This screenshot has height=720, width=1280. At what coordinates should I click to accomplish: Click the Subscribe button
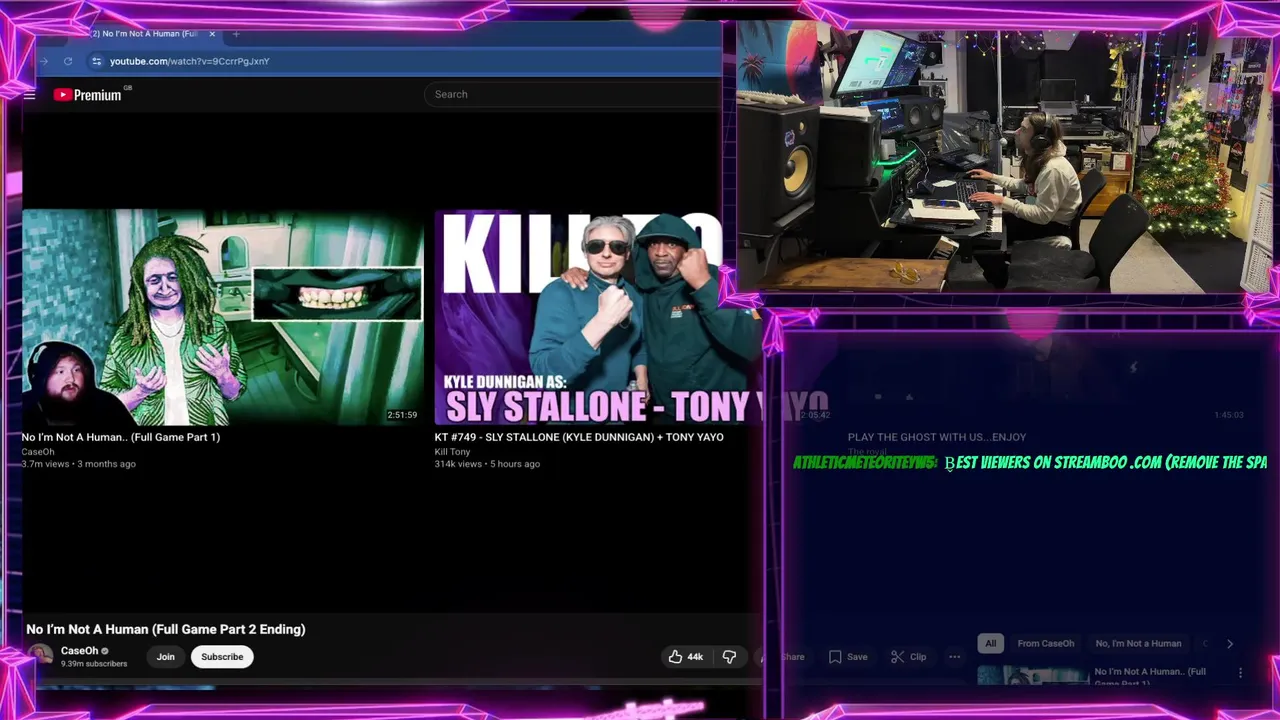(x=222, y=657)
